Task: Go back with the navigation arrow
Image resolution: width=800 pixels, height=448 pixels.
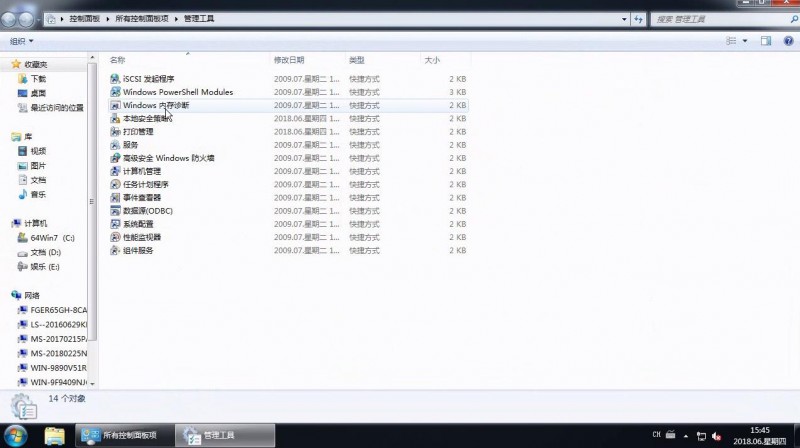Action: [x=9, y=19]
